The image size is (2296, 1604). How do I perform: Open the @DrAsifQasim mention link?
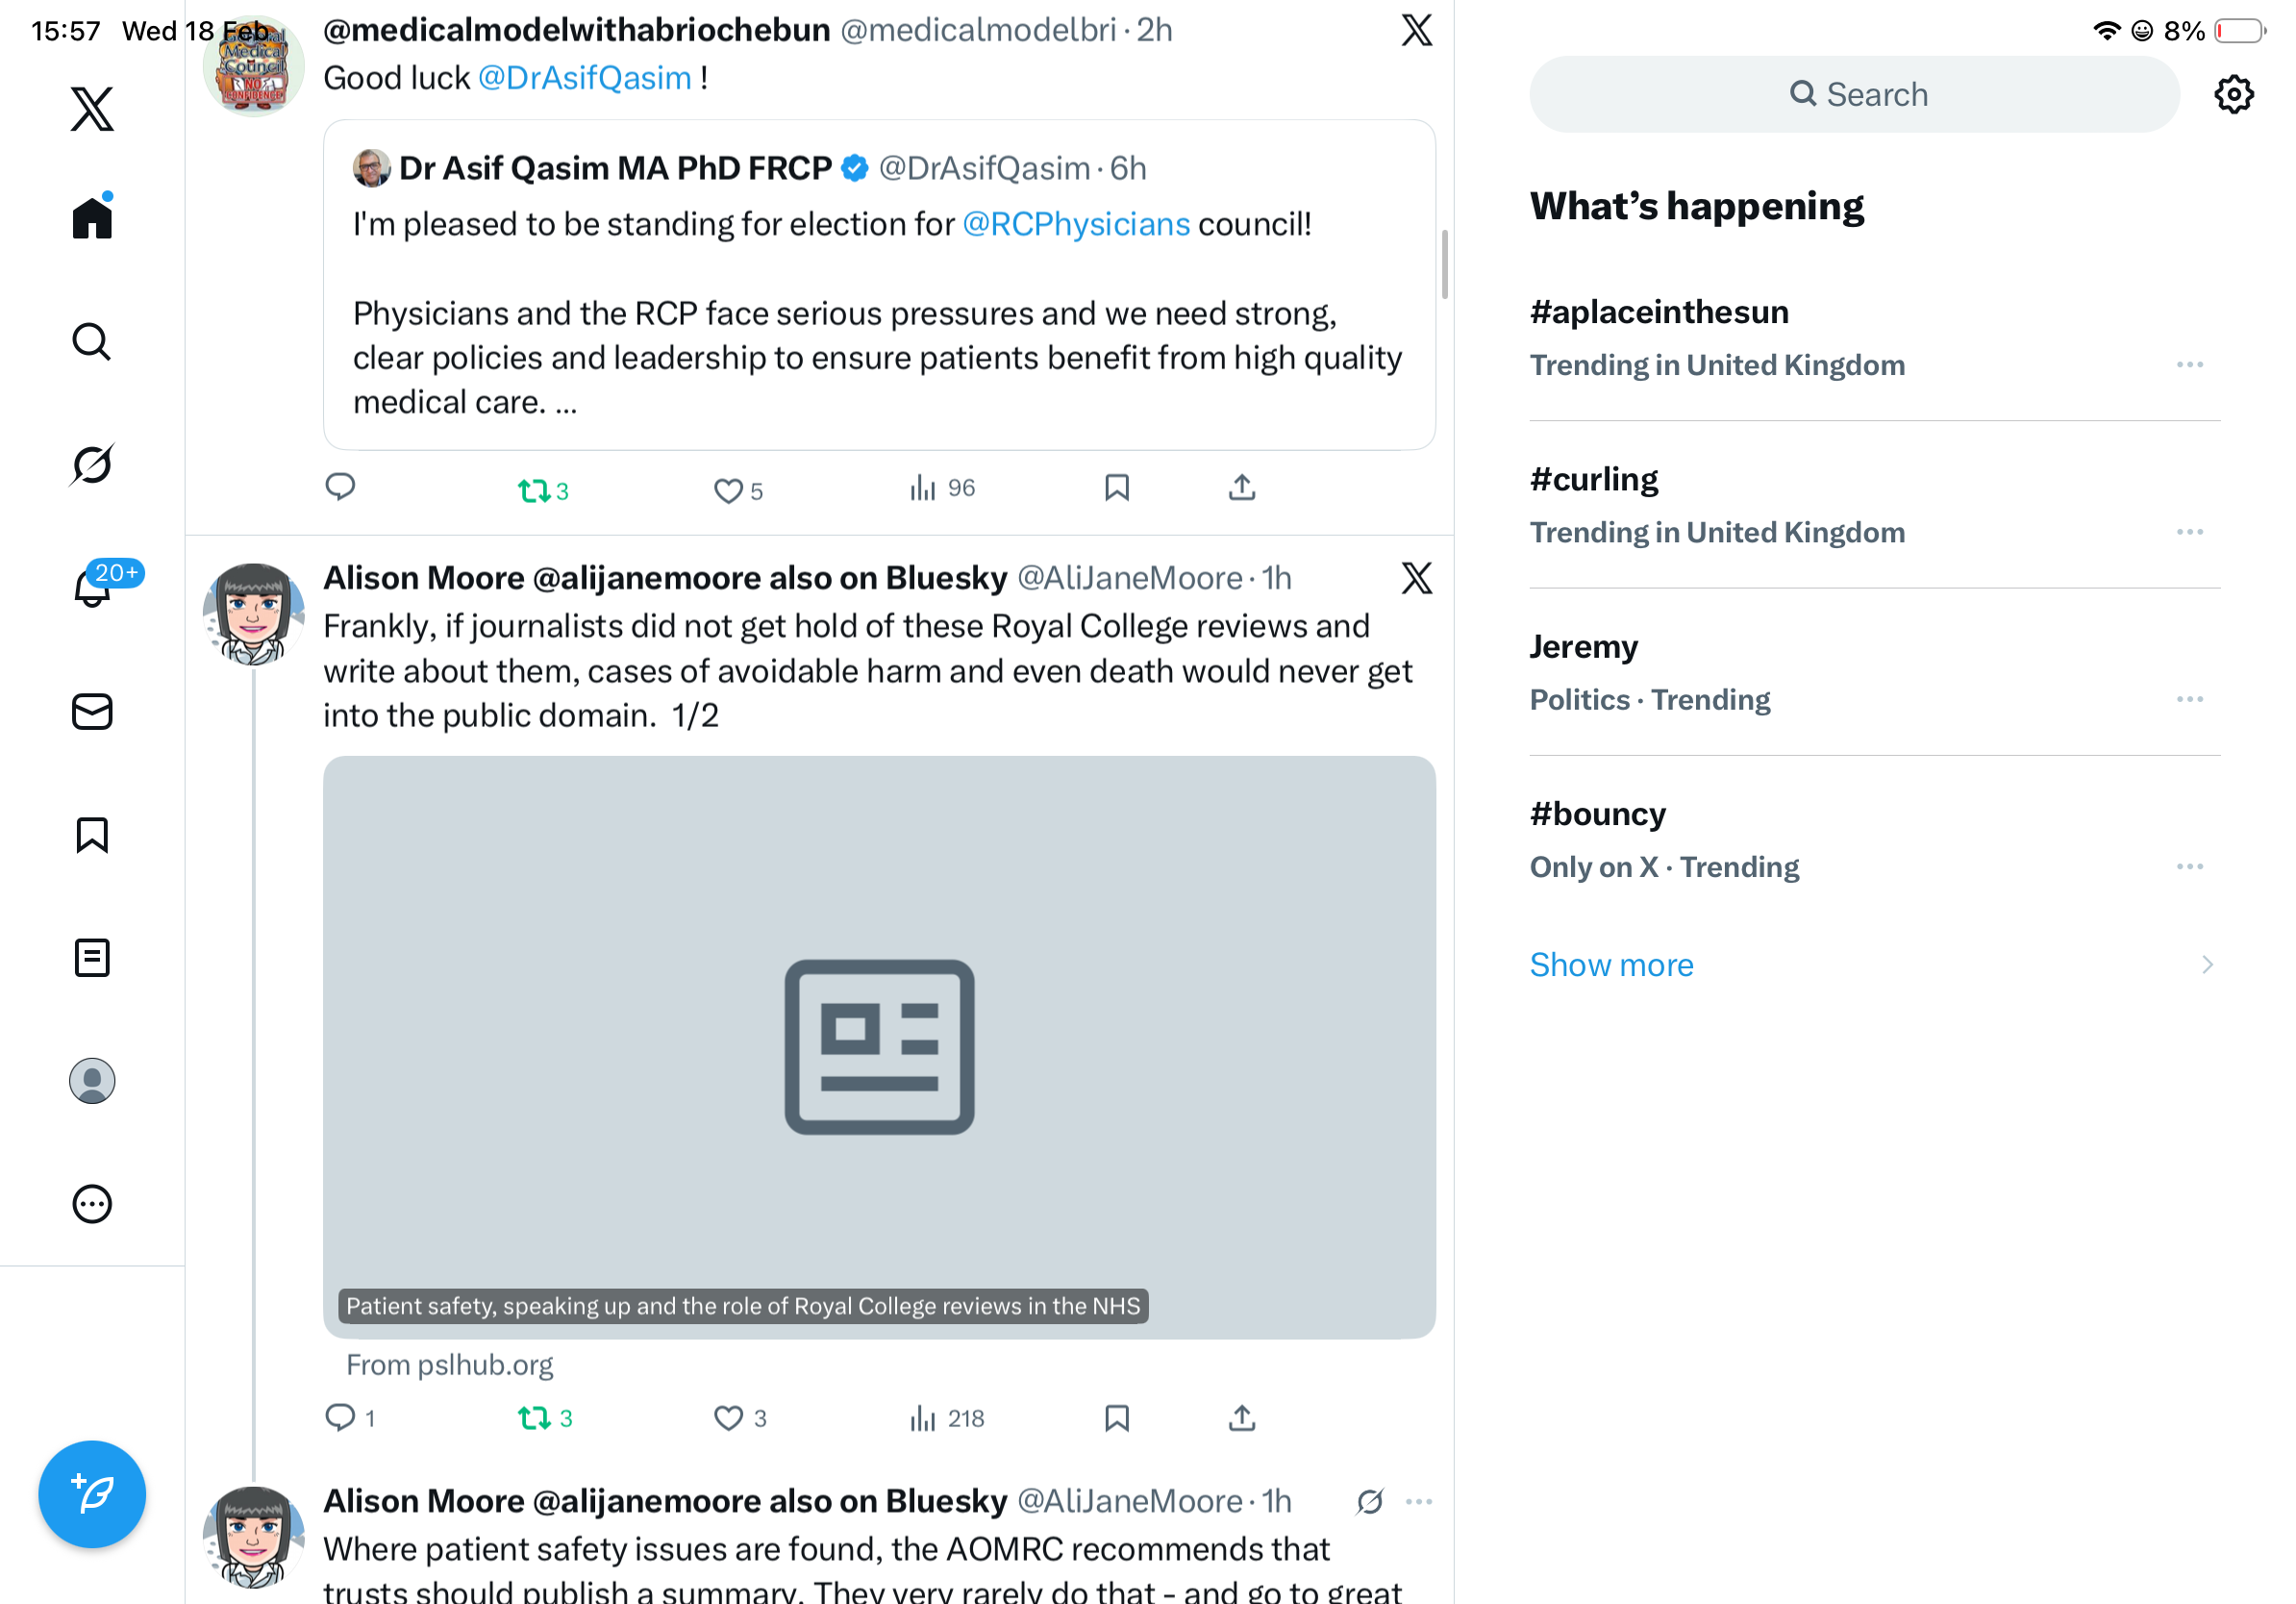585,78
